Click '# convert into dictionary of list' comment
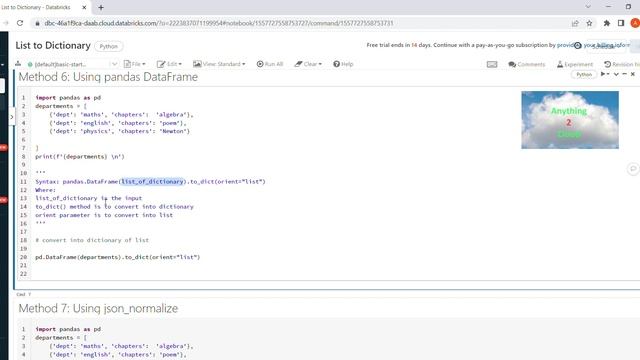Image resolution: width=640 pixels, height=360 pixels. (92, 240)
